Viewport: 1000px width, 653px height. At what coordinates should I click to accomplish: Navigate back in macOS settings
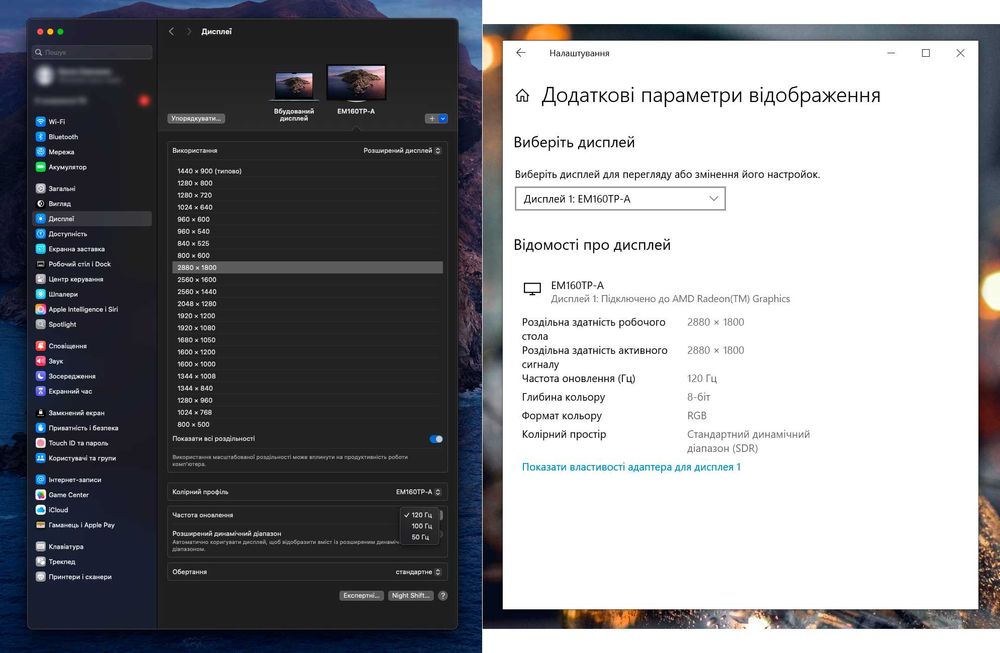(171, 31)
